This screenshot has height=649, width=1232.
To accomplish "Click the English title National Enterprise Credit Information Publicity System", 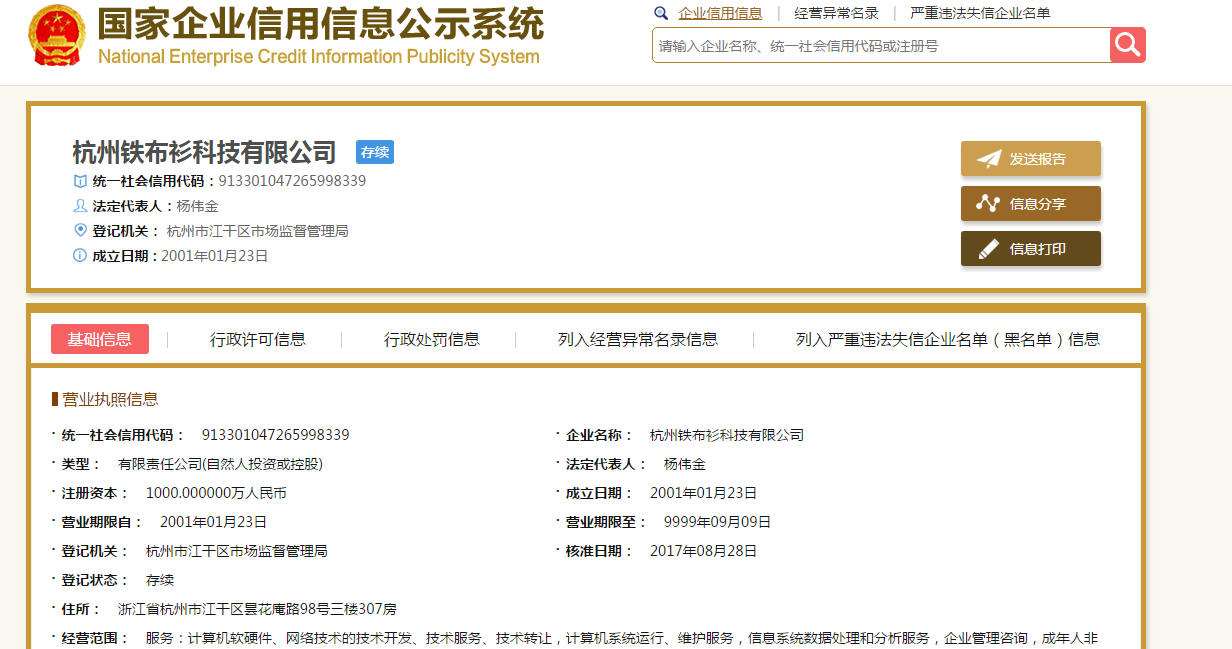I will (319, 57).
